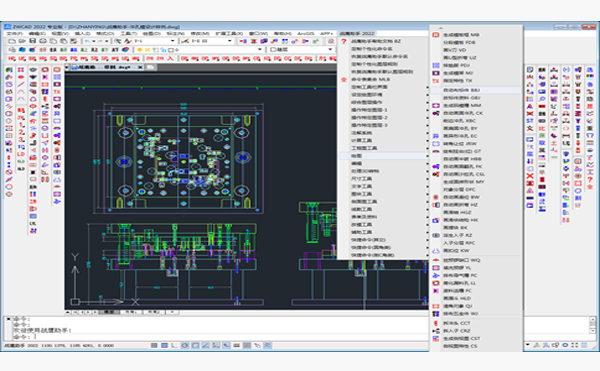Choose the submenu entry ending in CK

(476, 113)
